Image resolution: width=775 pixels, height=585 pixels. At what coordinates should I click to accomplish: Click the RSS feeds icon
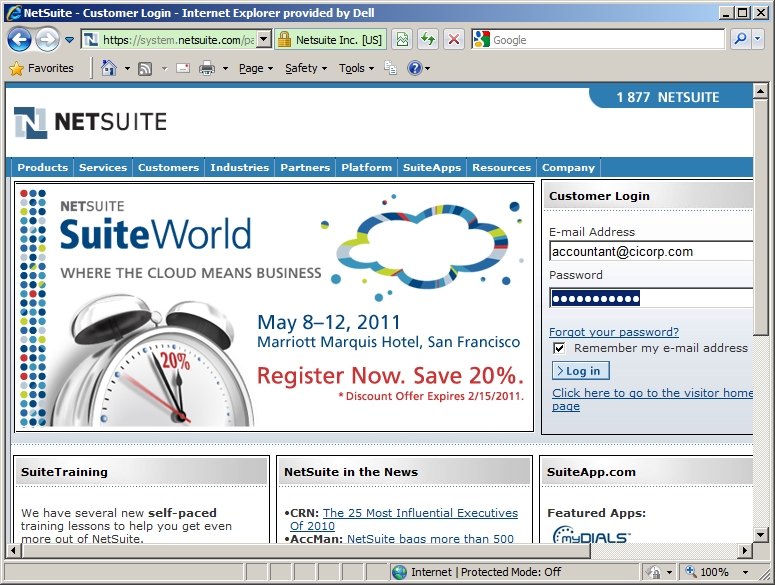tap(145, 68)
